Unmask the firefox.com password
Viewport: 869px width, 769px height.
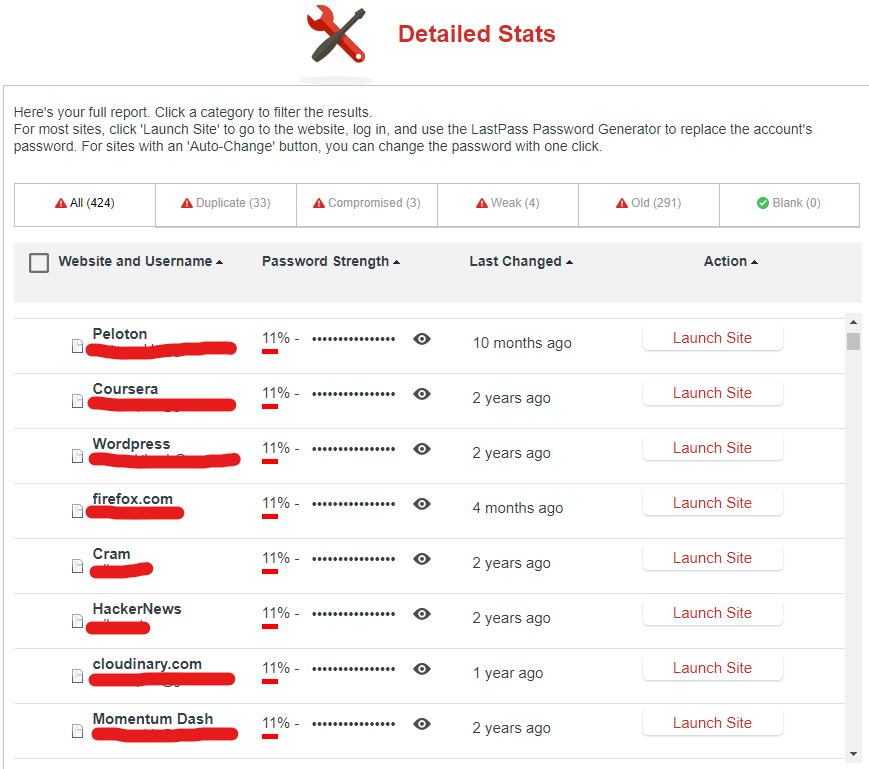click(x=422, y=503)
